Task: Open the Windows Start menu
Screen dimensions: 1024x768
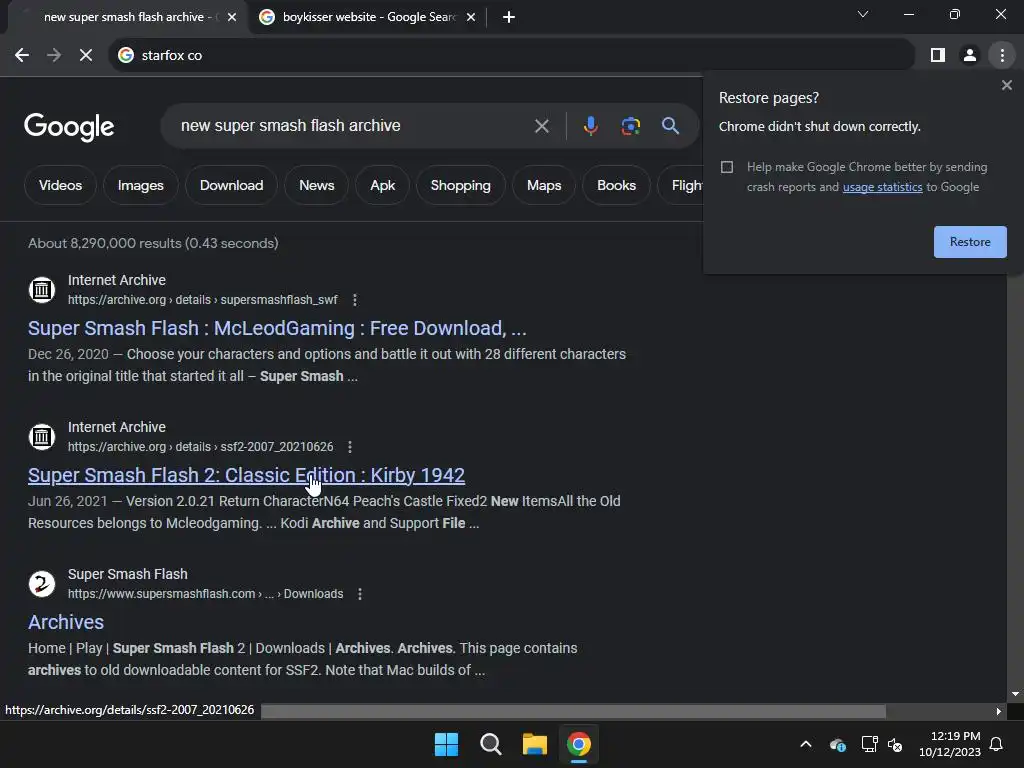Action: 447,744
